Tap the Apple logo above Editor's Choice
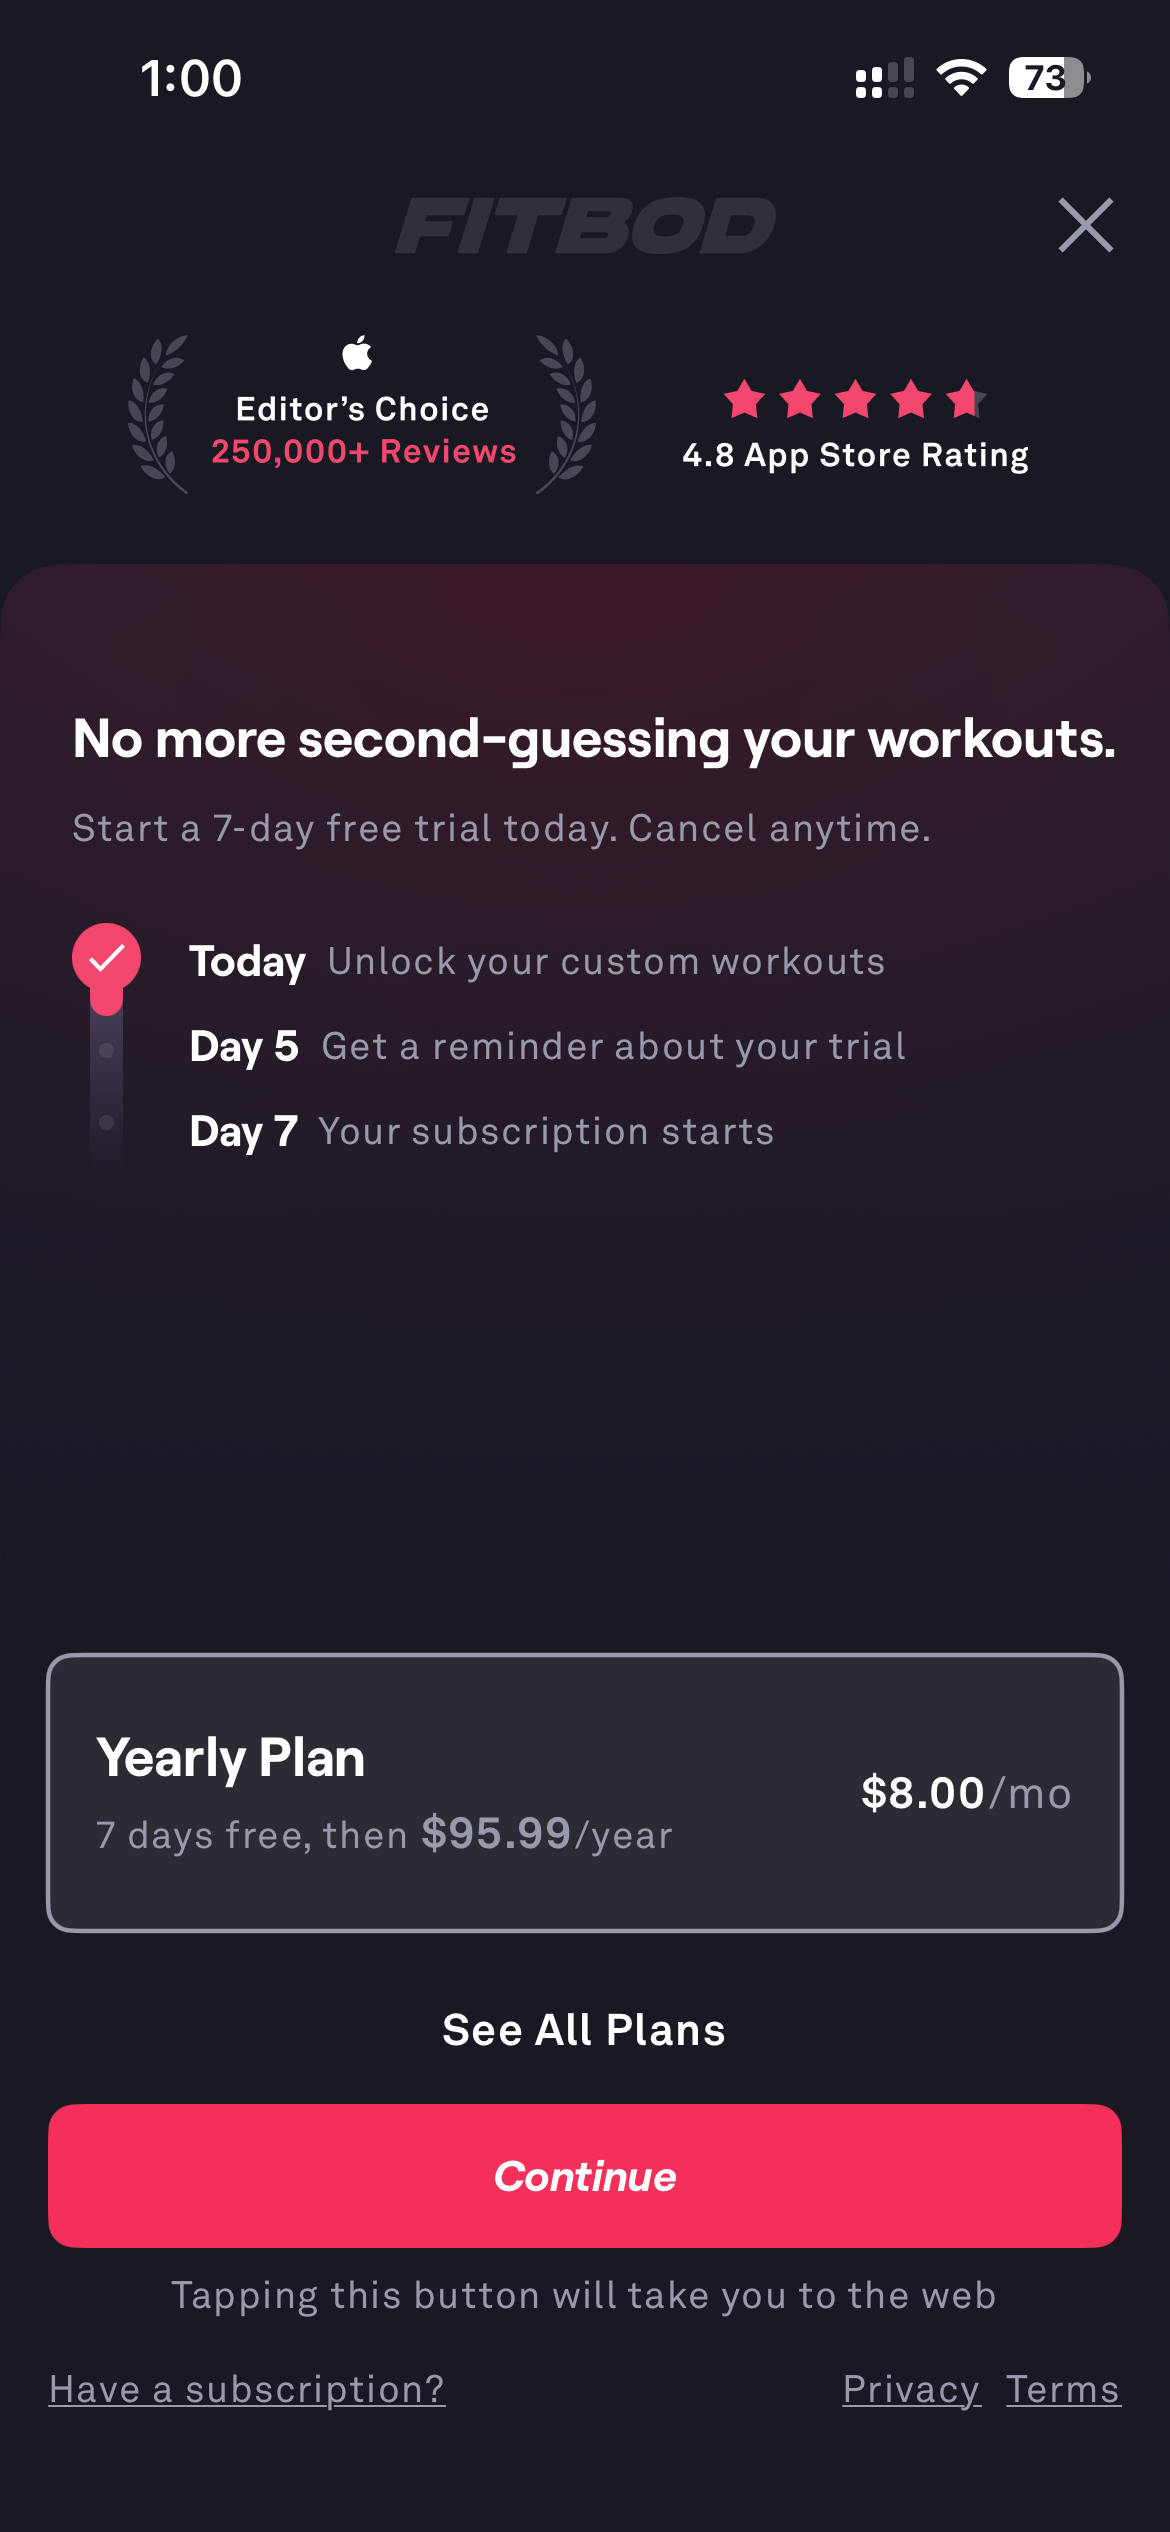Image resolution: width=1170 pixels, height=2532 pixels. coord(358,353)
